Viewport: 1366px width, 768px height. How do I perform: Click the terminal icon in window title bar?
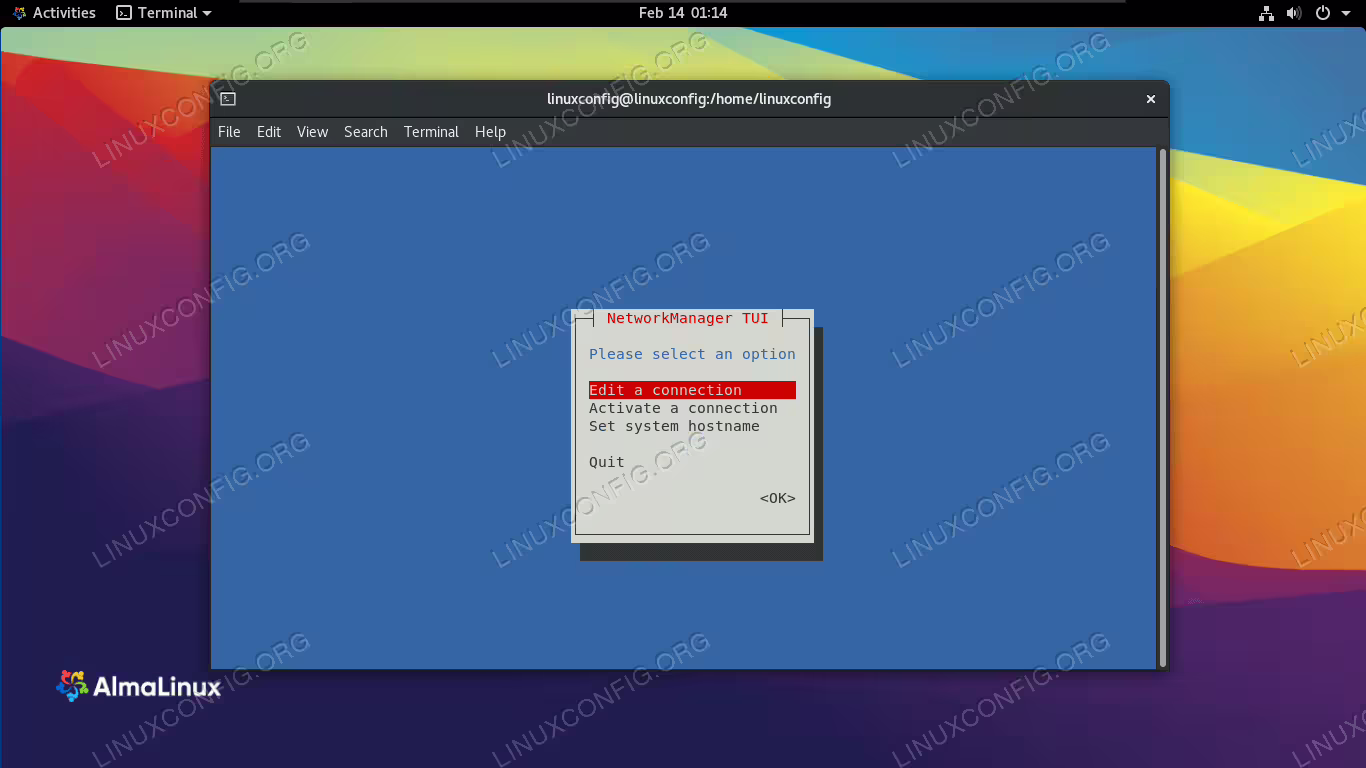(x=228, y=99)
